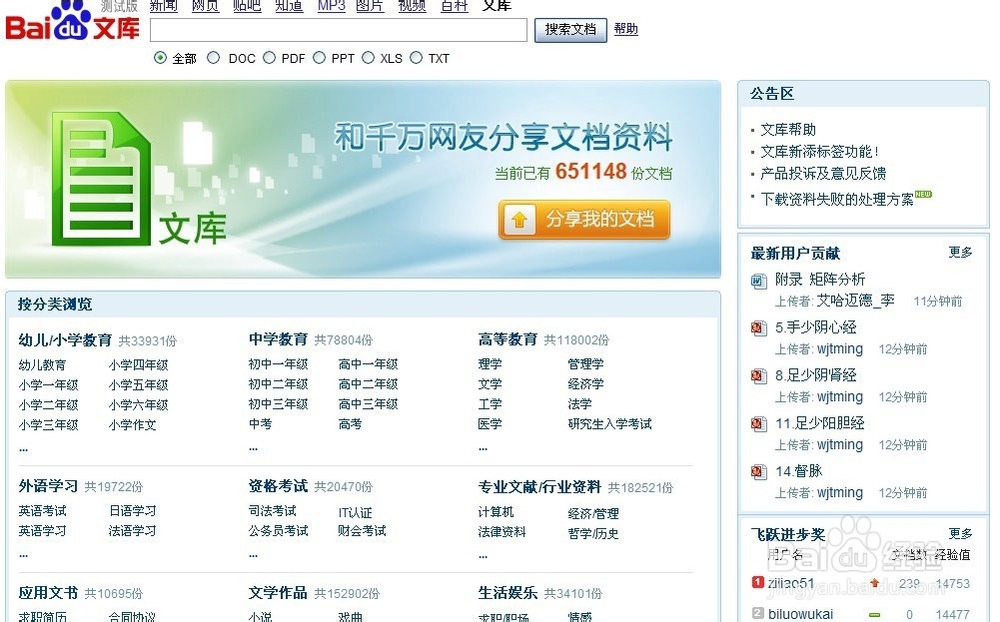Open the 幼儿/小学教育 category heading
1000x622 pixels.
click(x=65, y=340)
